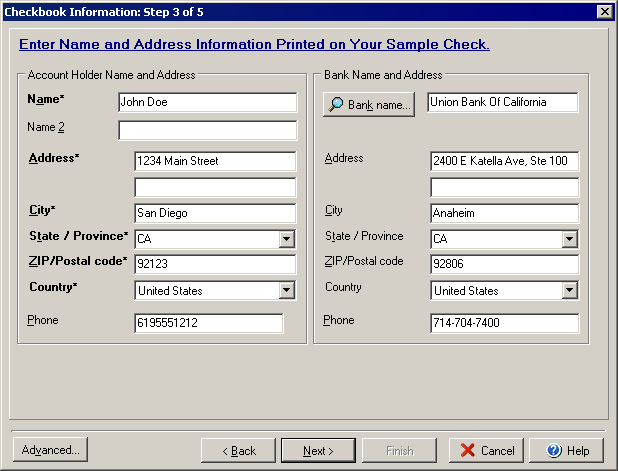
Task: Open the account holder State dropdown
Action: tap(287, 239)
